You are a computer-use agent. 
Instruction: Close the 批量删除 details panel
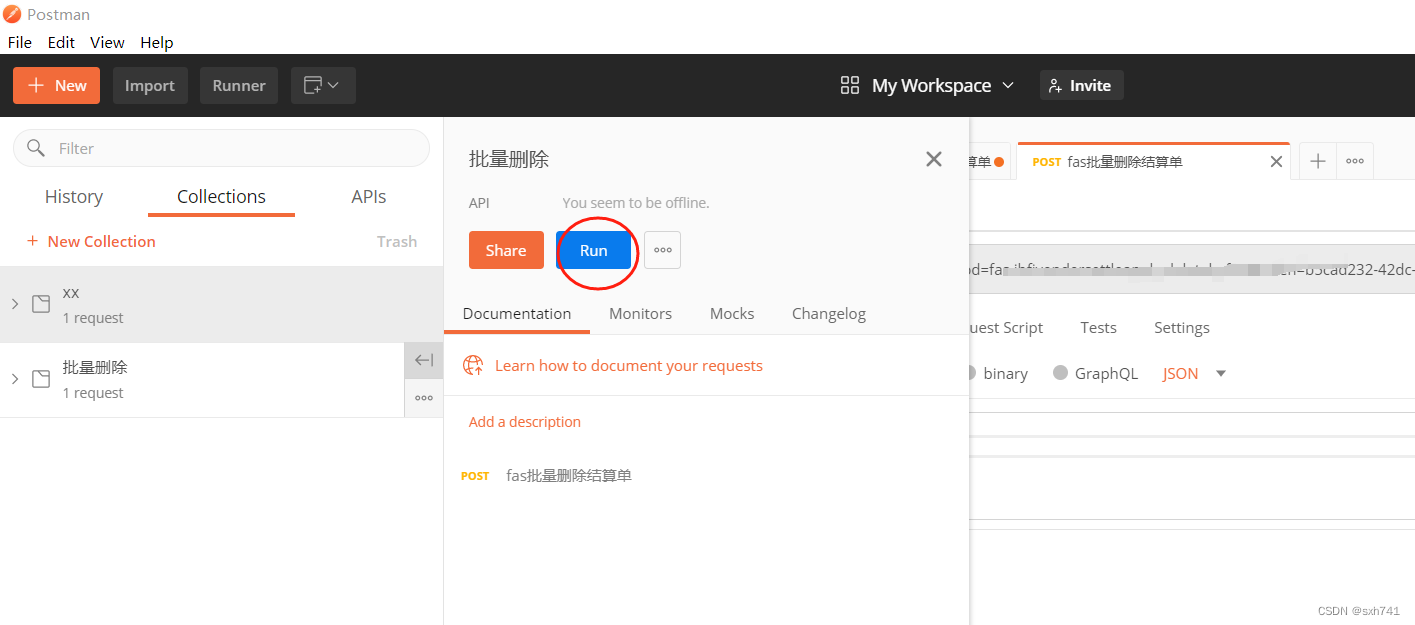coord(934,159)
